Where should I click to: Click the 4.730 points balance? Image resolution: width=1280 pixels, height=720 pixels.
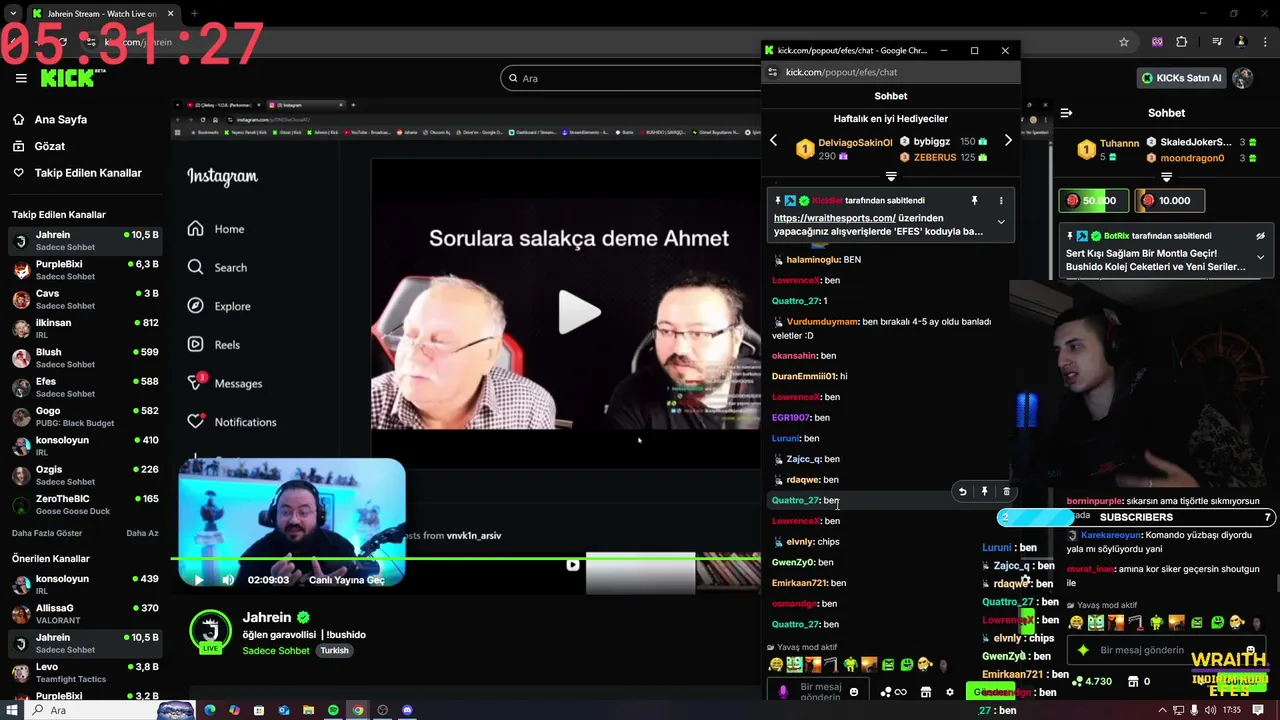pyautogui.click(x=1092, y=681)
